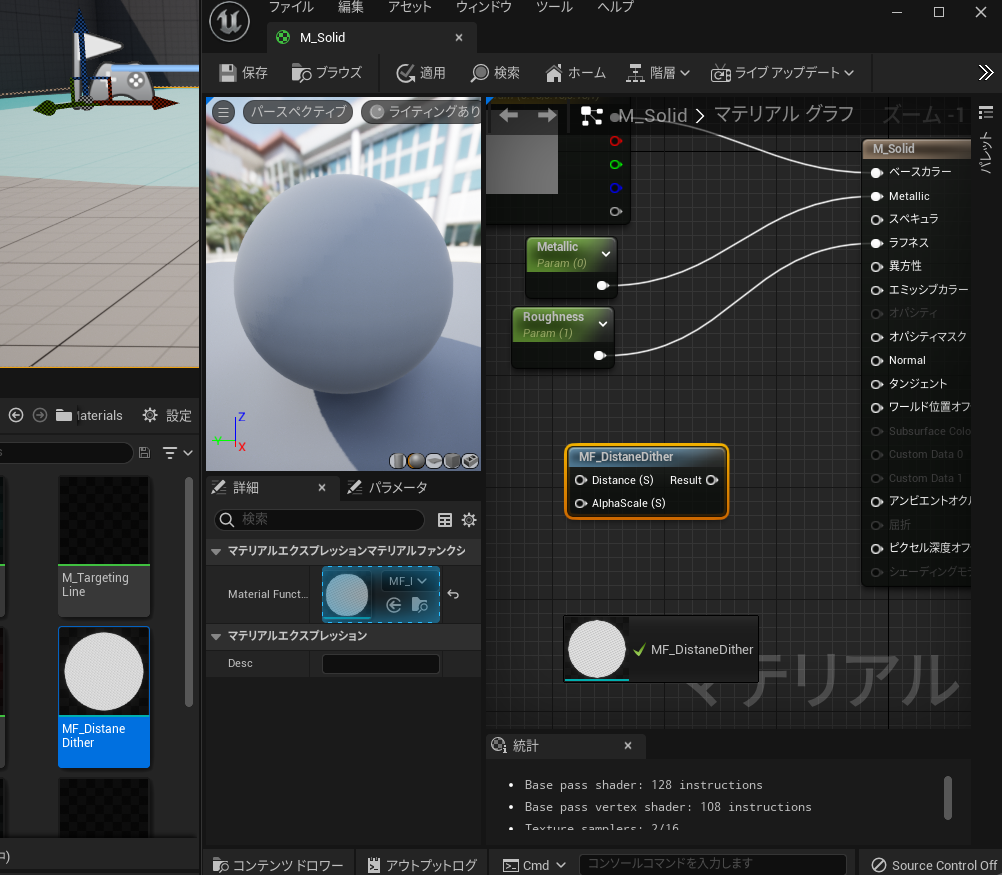Browse to Material Function asset in content
The height and width of the screenshot is (875, 1002).
coord(420,605)
